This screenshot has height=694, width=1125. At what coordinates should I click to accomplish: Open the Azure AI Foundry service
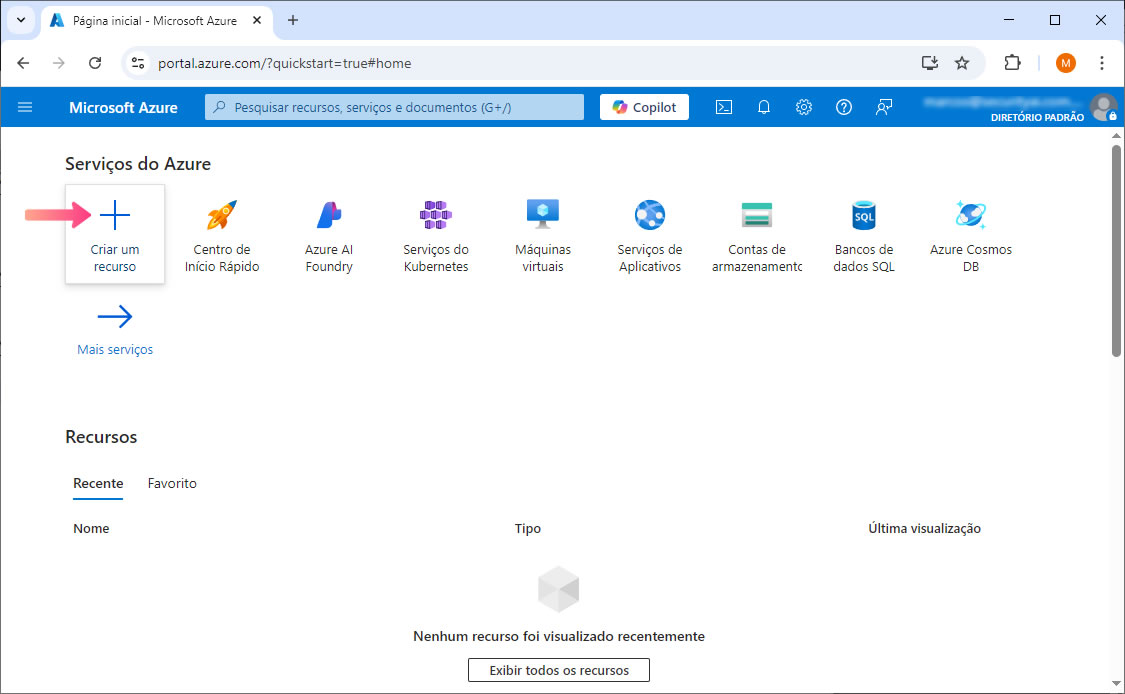pos(329,235)
